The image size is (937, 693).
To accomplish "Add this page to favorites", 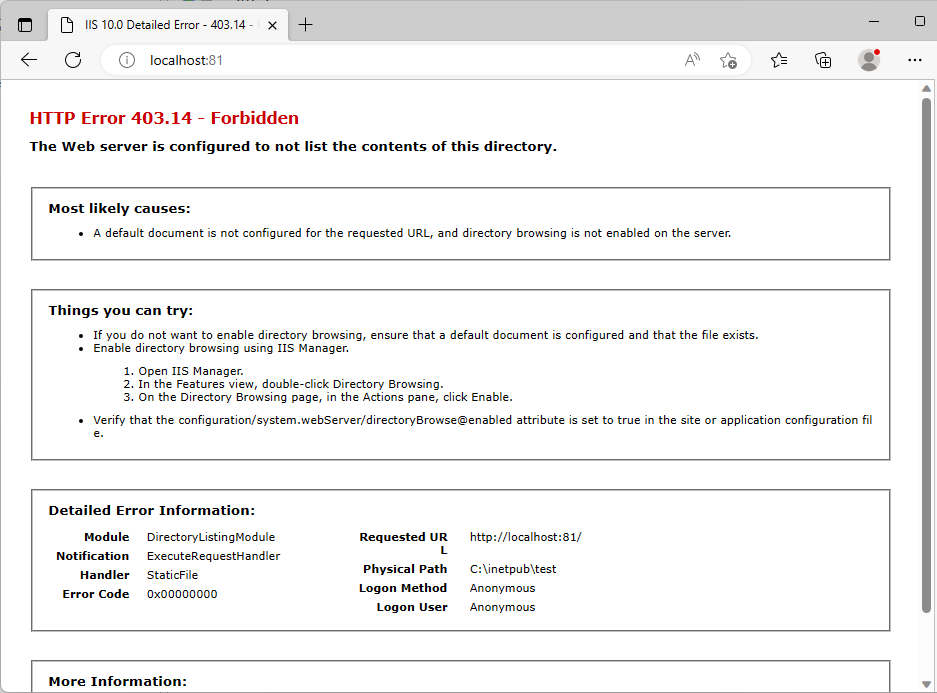I will 728,60.
